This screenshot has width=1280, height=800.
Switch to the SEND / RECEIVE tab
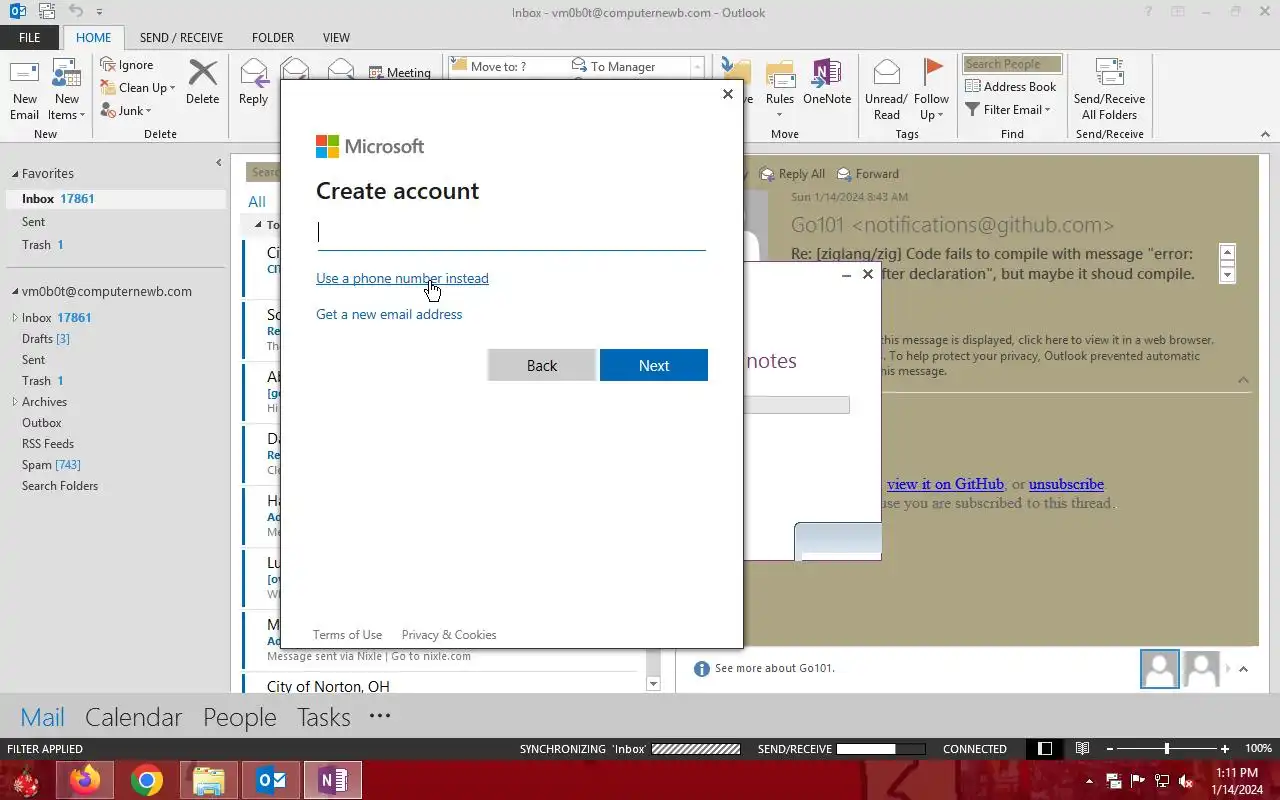point(181,37)
